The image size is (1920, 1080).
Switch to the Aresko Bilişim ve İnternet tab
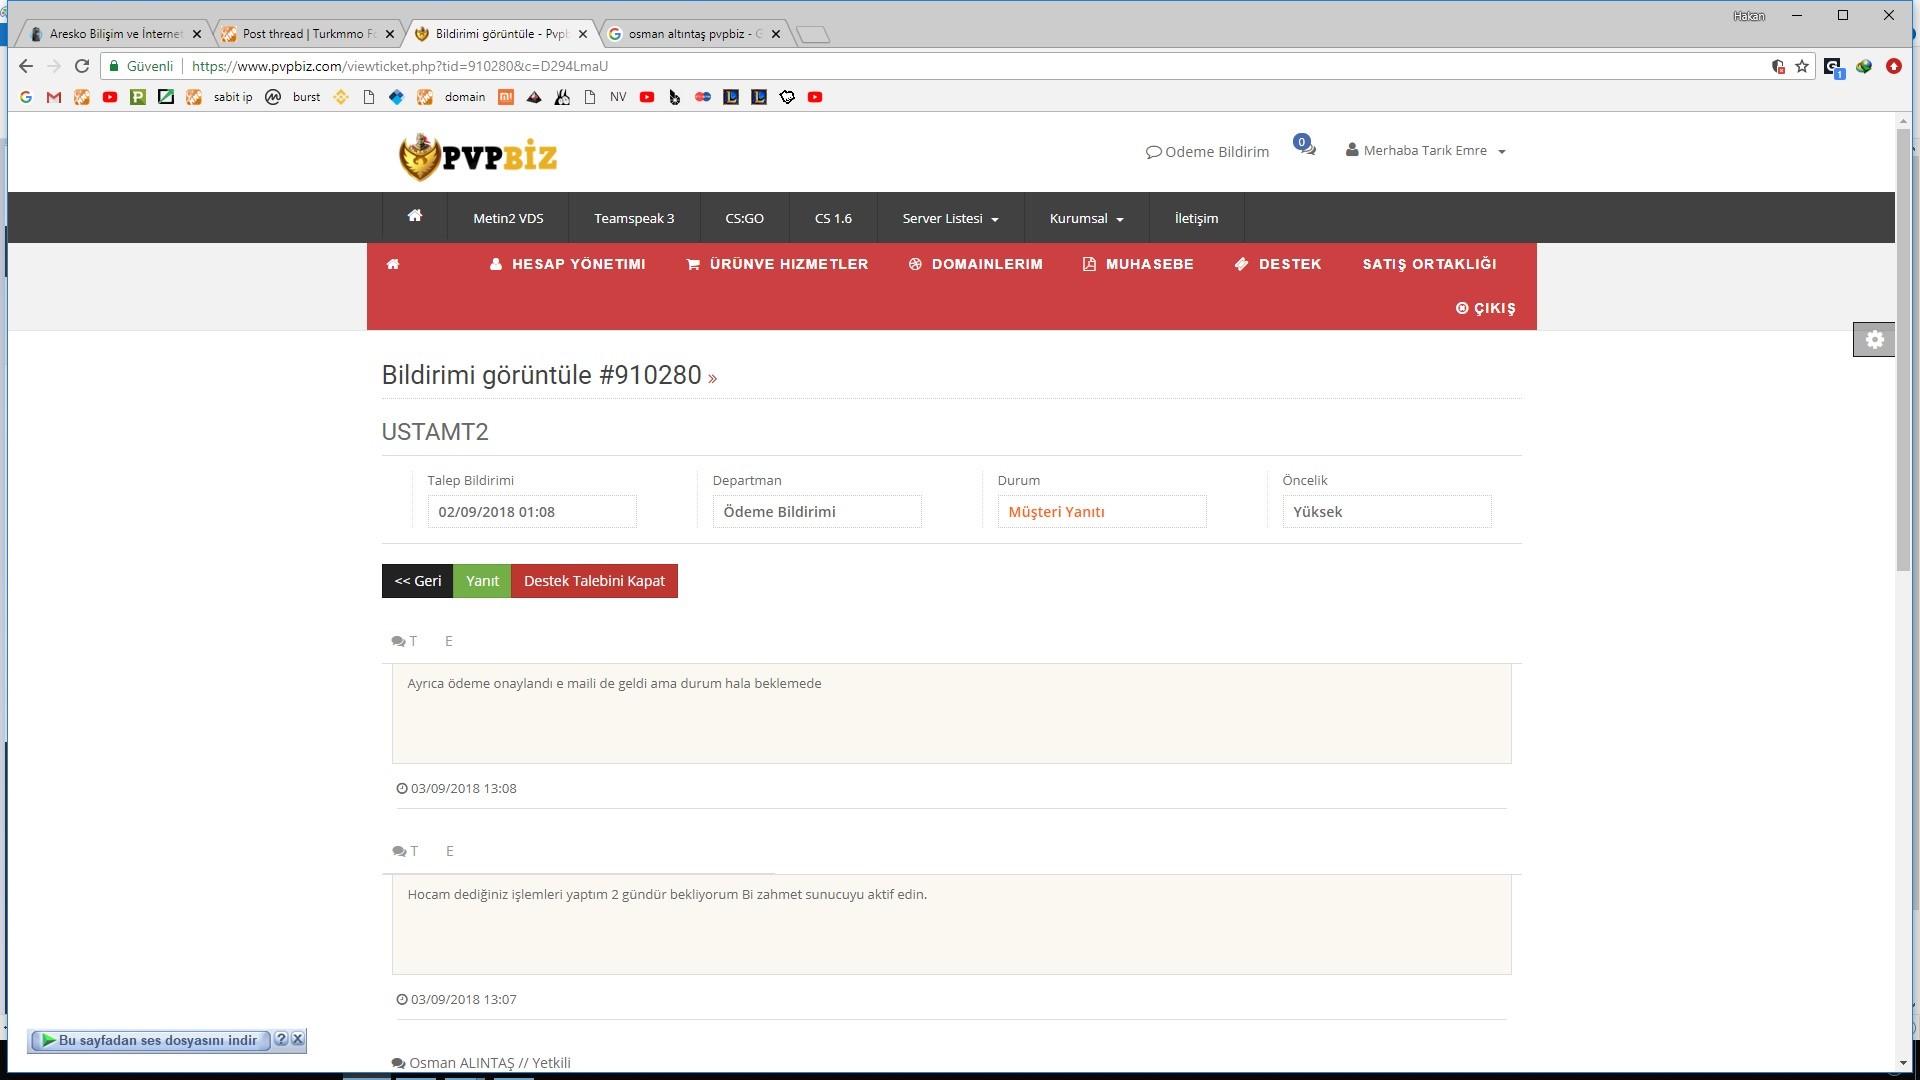point(115,34)
